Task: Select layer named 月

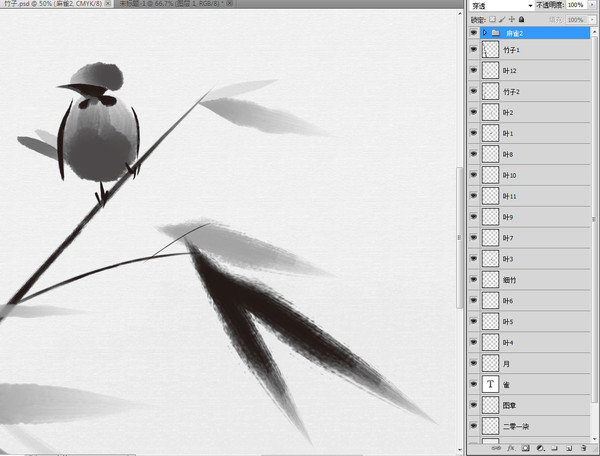Action: [x=536, y=363]
